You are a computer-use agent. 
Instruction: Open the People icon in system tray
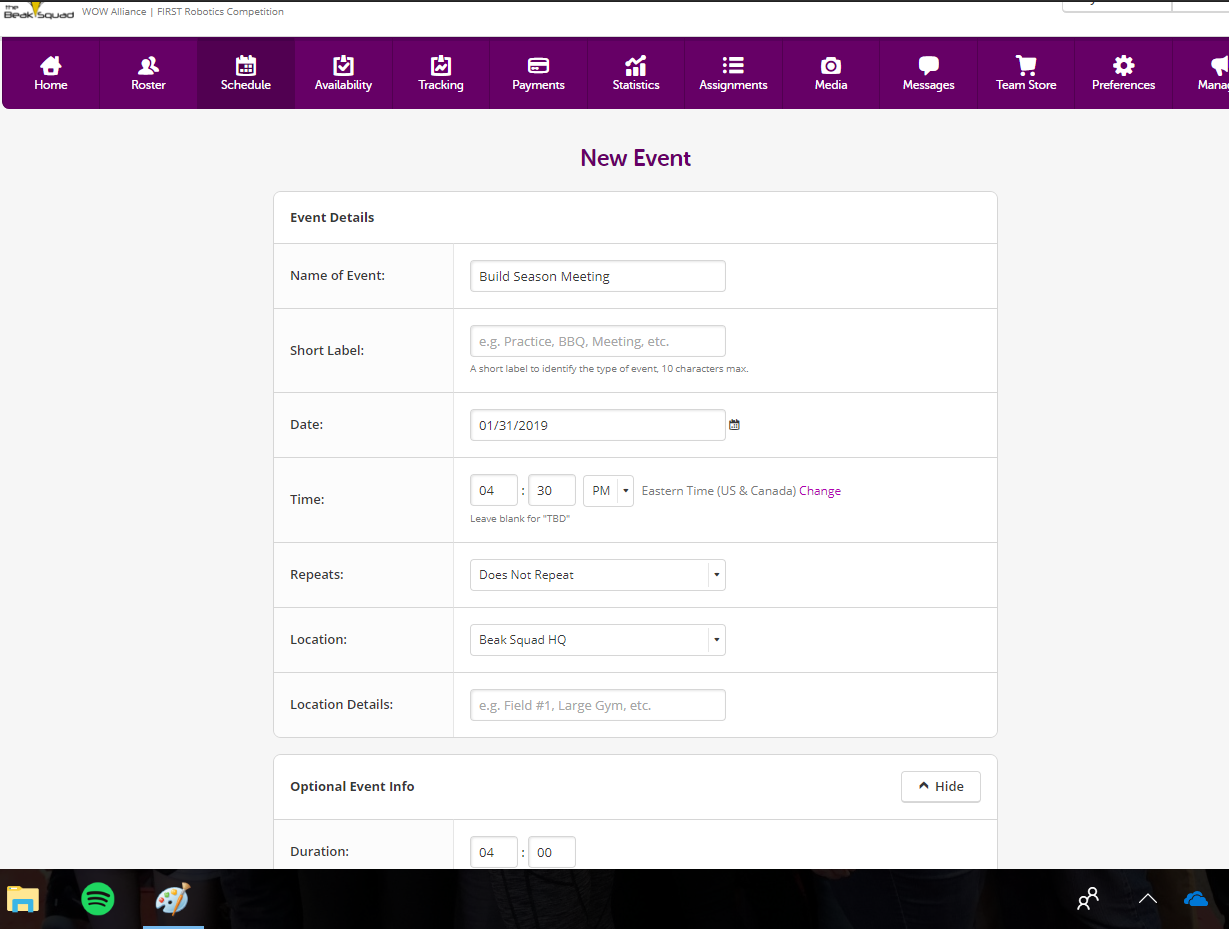(1088, 899)
